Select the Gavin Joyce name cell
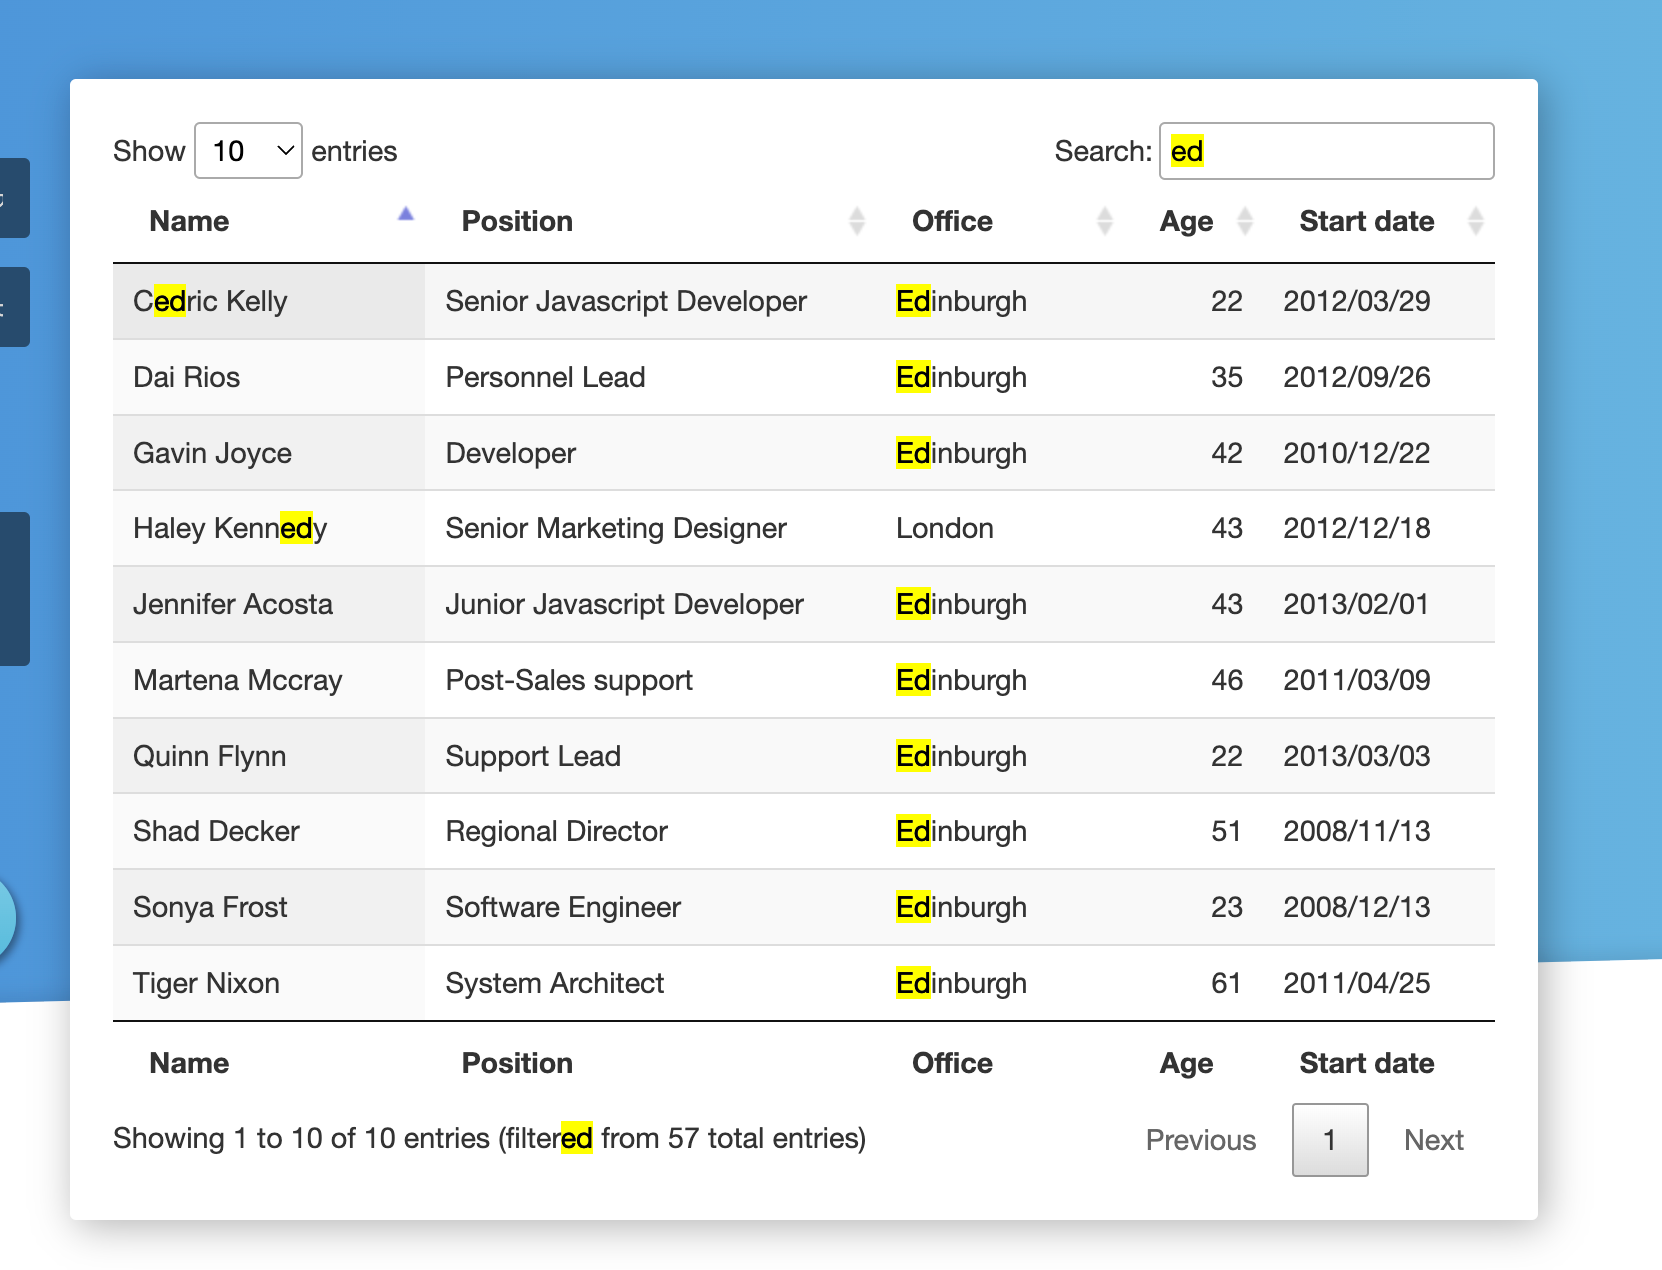1662x1270 pixels. click(x=269, y=453)
